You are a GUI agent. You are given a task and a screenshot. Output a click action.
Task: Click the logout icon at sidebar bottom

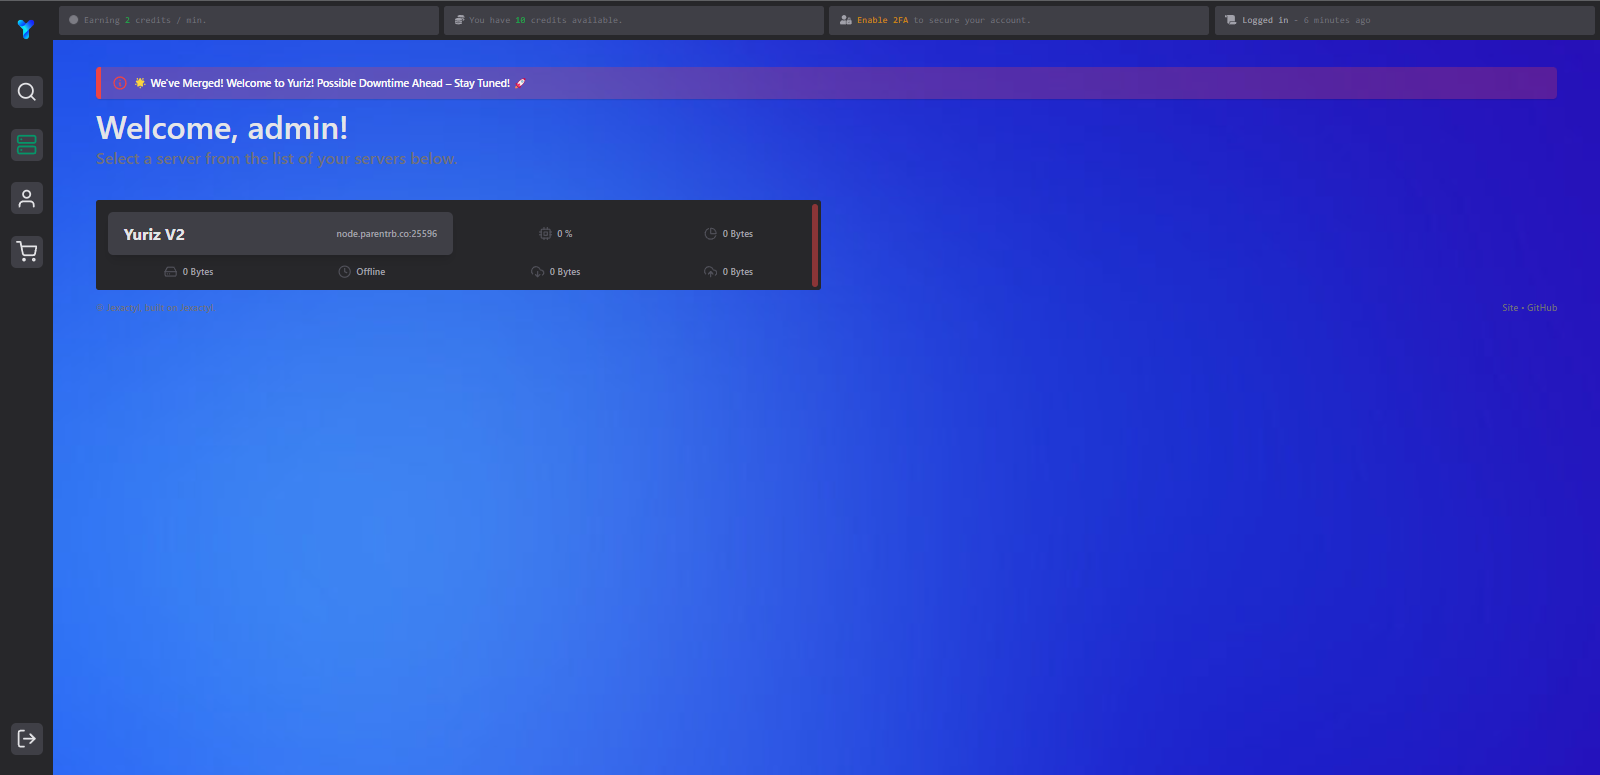click(27, 739)
